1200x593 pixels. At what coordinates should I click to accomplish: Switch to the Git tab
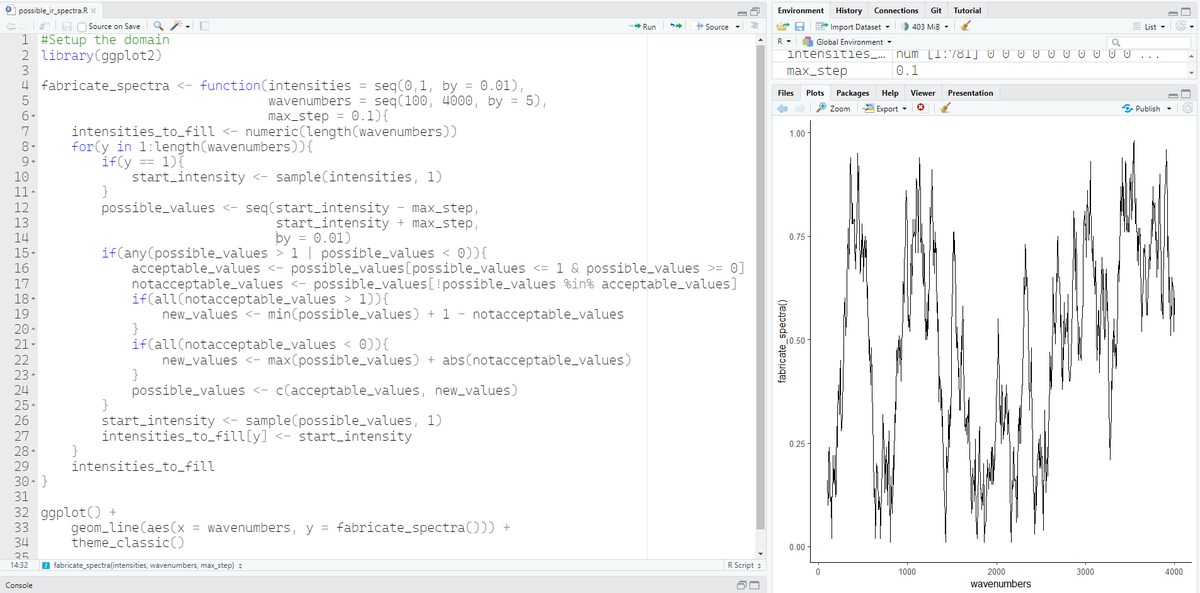point(935,10)
